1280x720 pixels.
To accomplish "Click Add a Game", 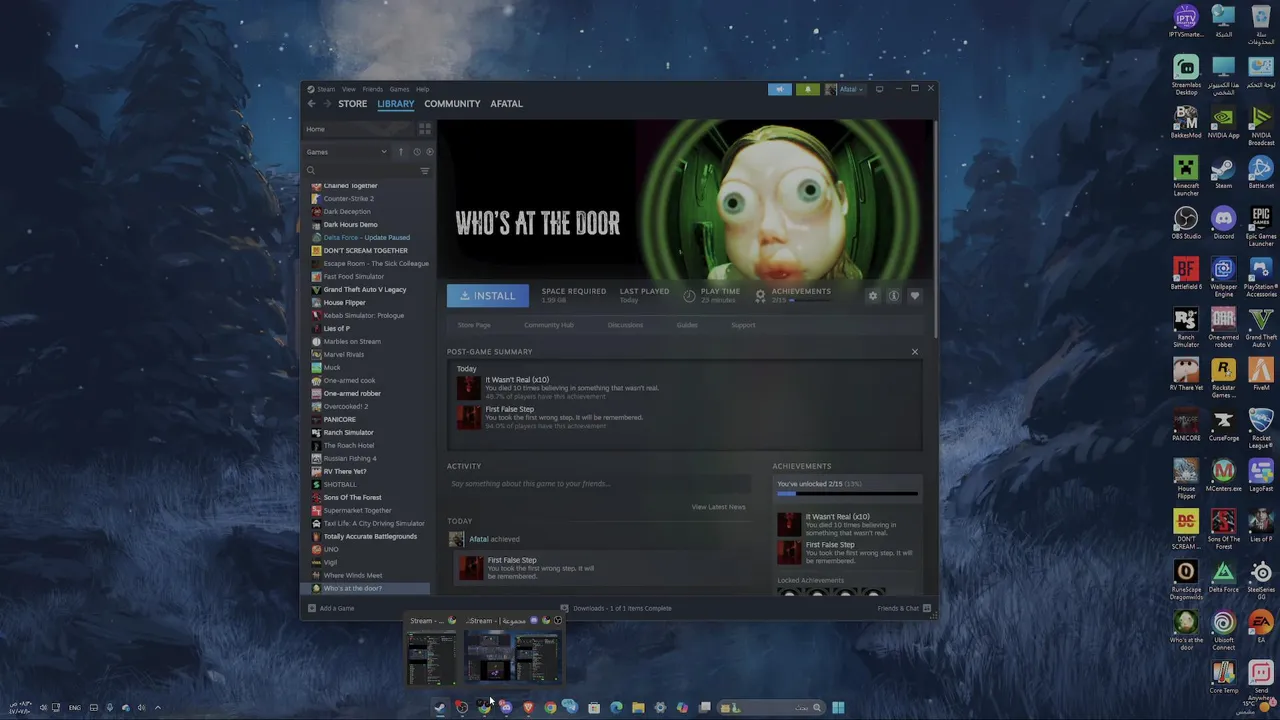I will pyautogui.click(x=332, y=608).
